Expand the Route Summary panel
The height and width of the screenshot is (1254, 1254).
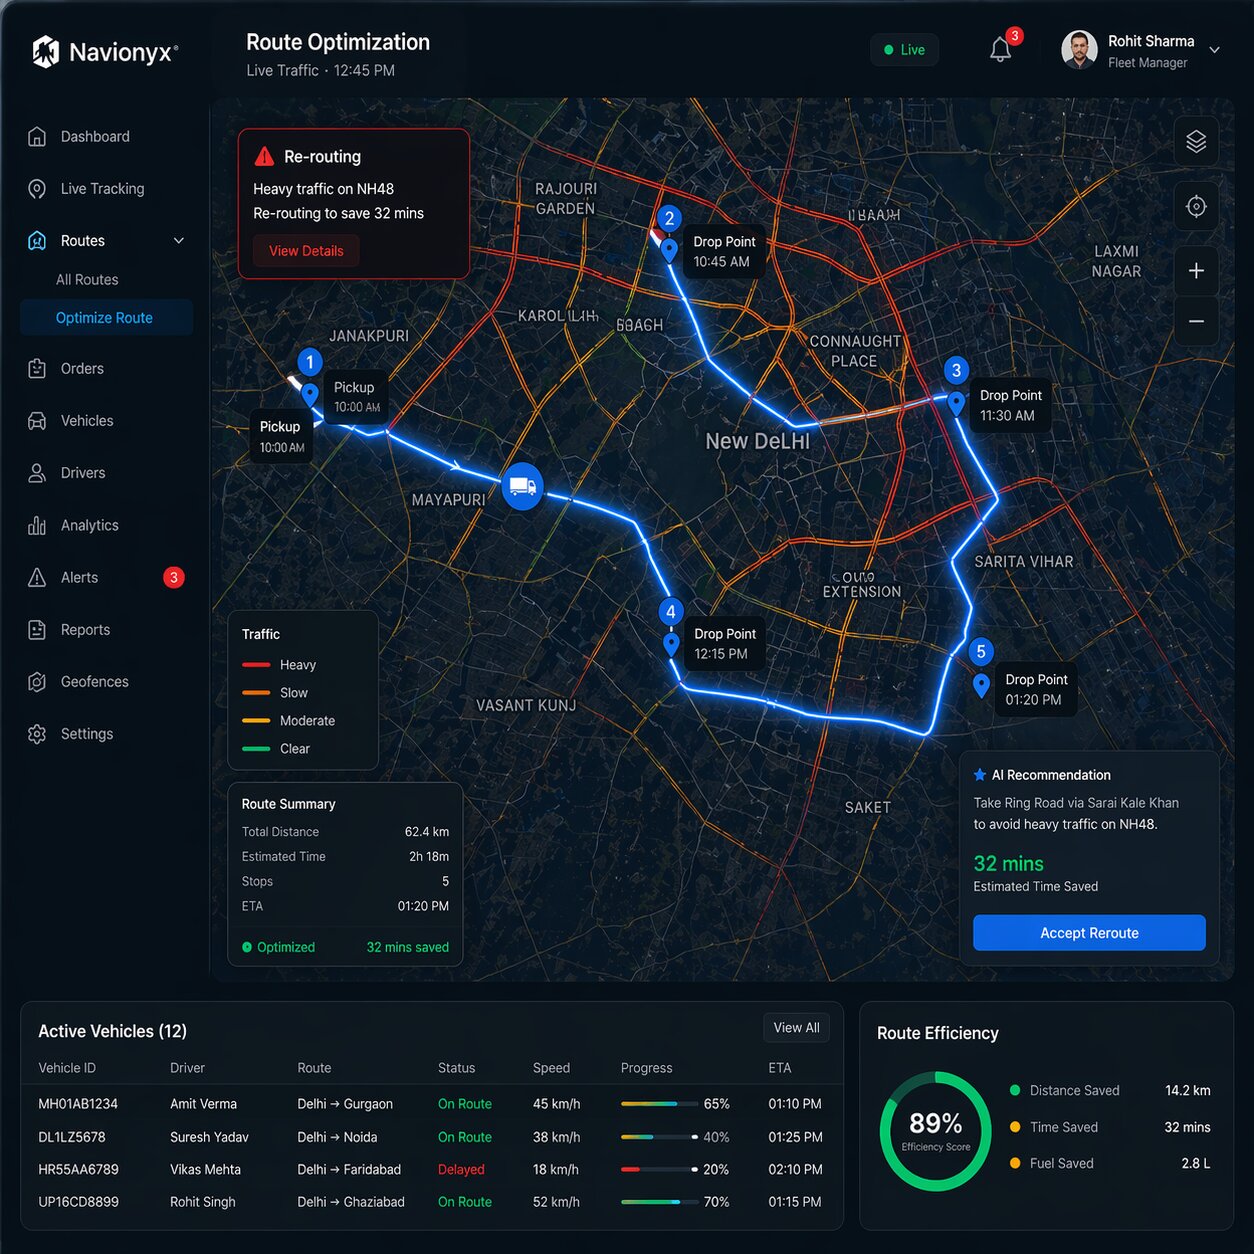point(288,803)
